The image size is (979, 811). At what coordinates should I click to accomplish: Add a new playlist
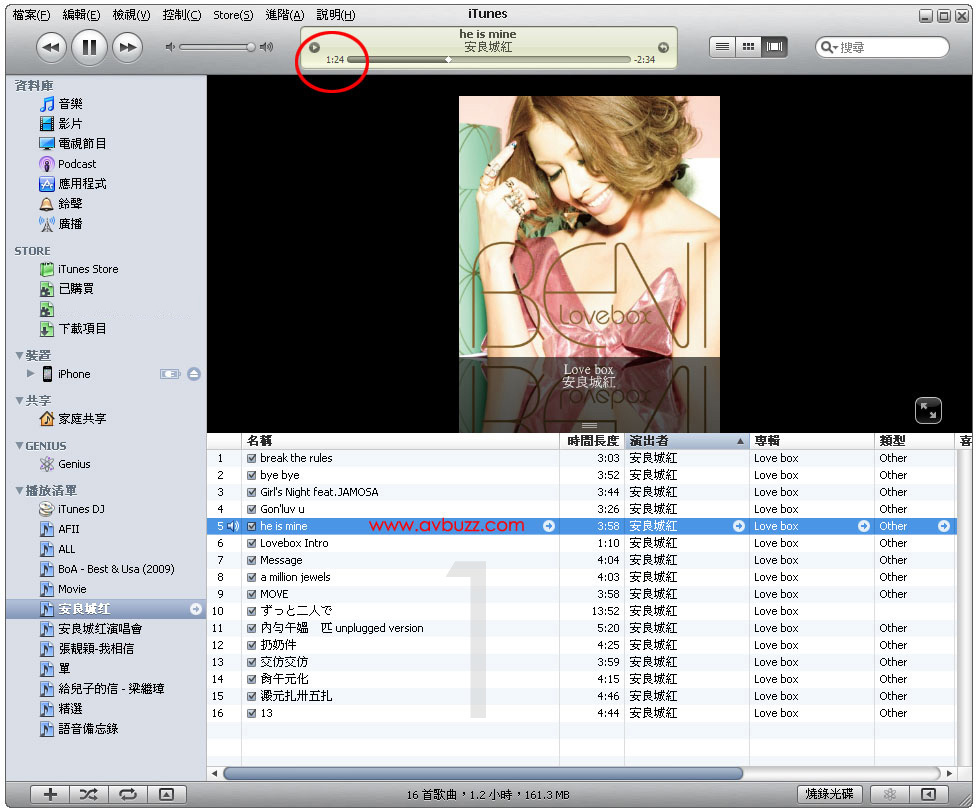pyautogui.click(x=50, y=795)
